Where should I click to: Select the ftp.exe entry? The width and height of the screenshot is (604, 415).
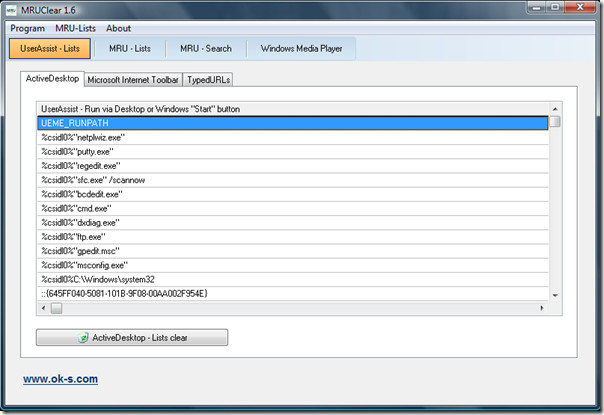[293, 237]
